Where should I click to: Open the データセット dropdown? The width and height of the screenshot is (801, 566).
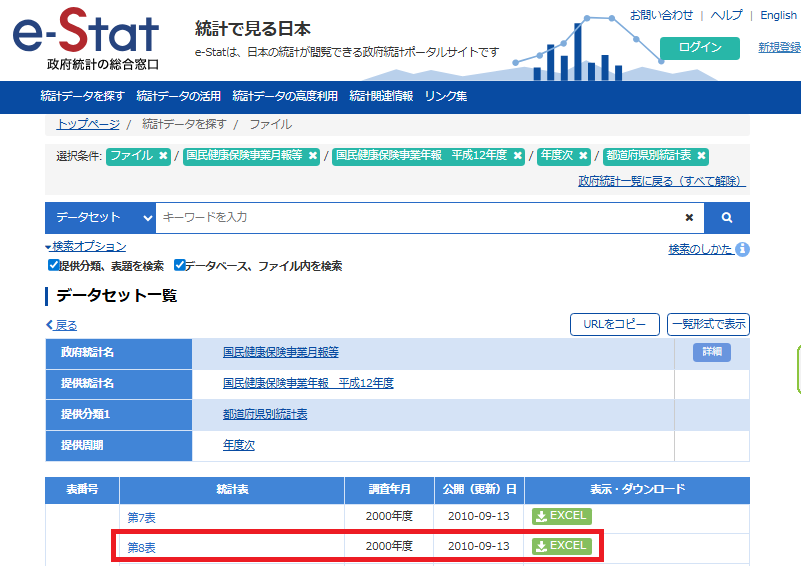101,218
